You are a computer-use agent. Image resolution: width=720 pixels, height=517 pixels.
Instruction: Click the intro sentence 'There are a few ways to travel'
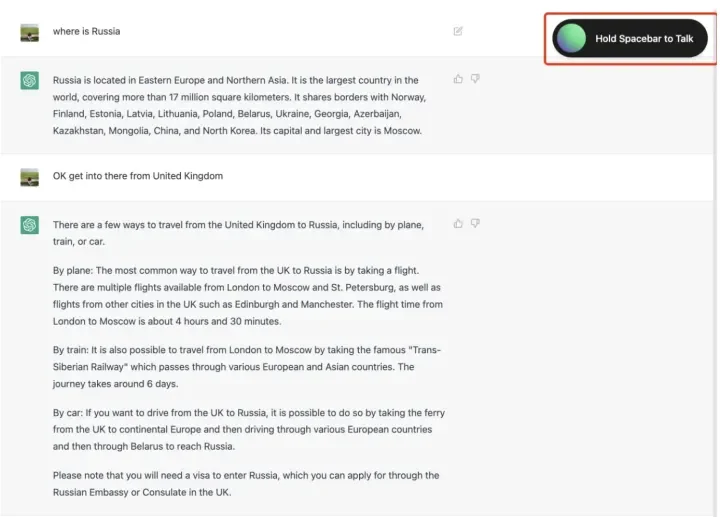[238, 233]
